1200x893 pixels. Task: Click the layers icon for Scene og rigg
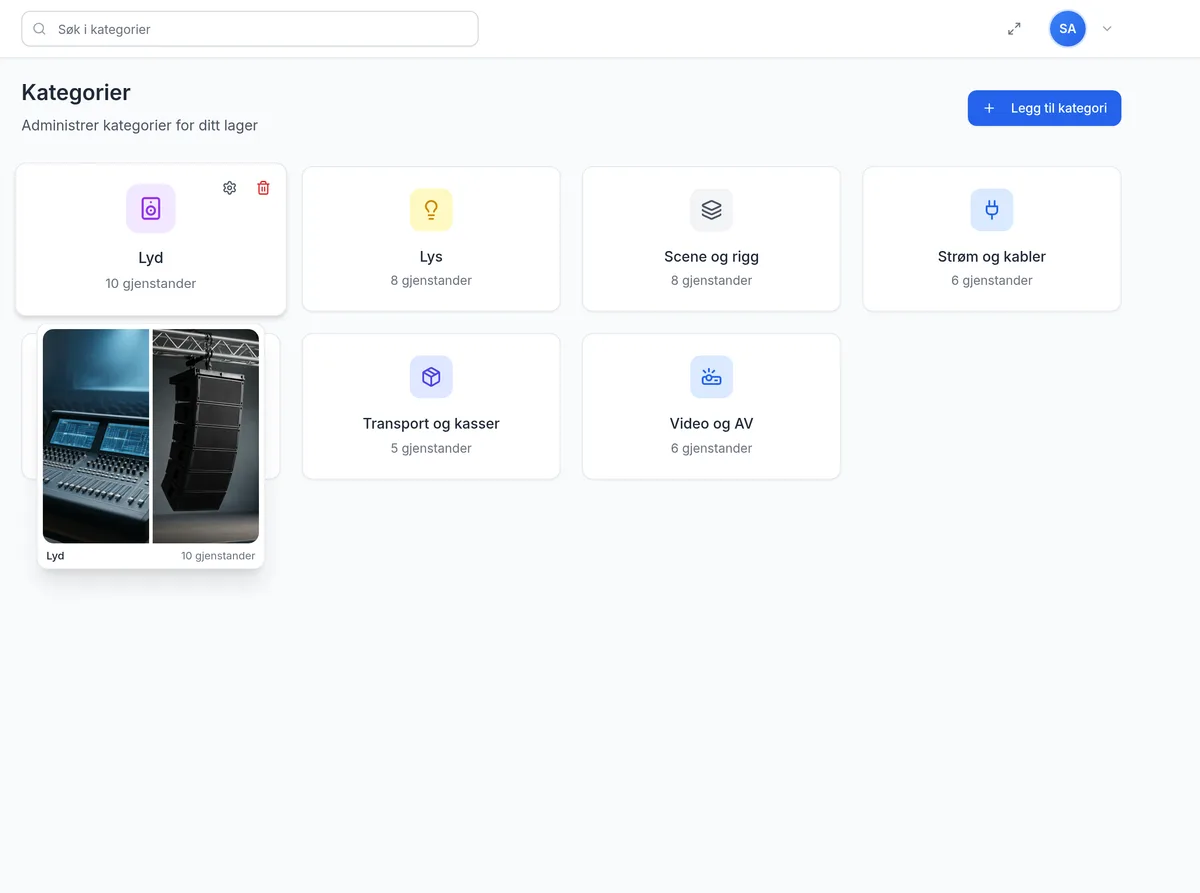pos(711,210)
